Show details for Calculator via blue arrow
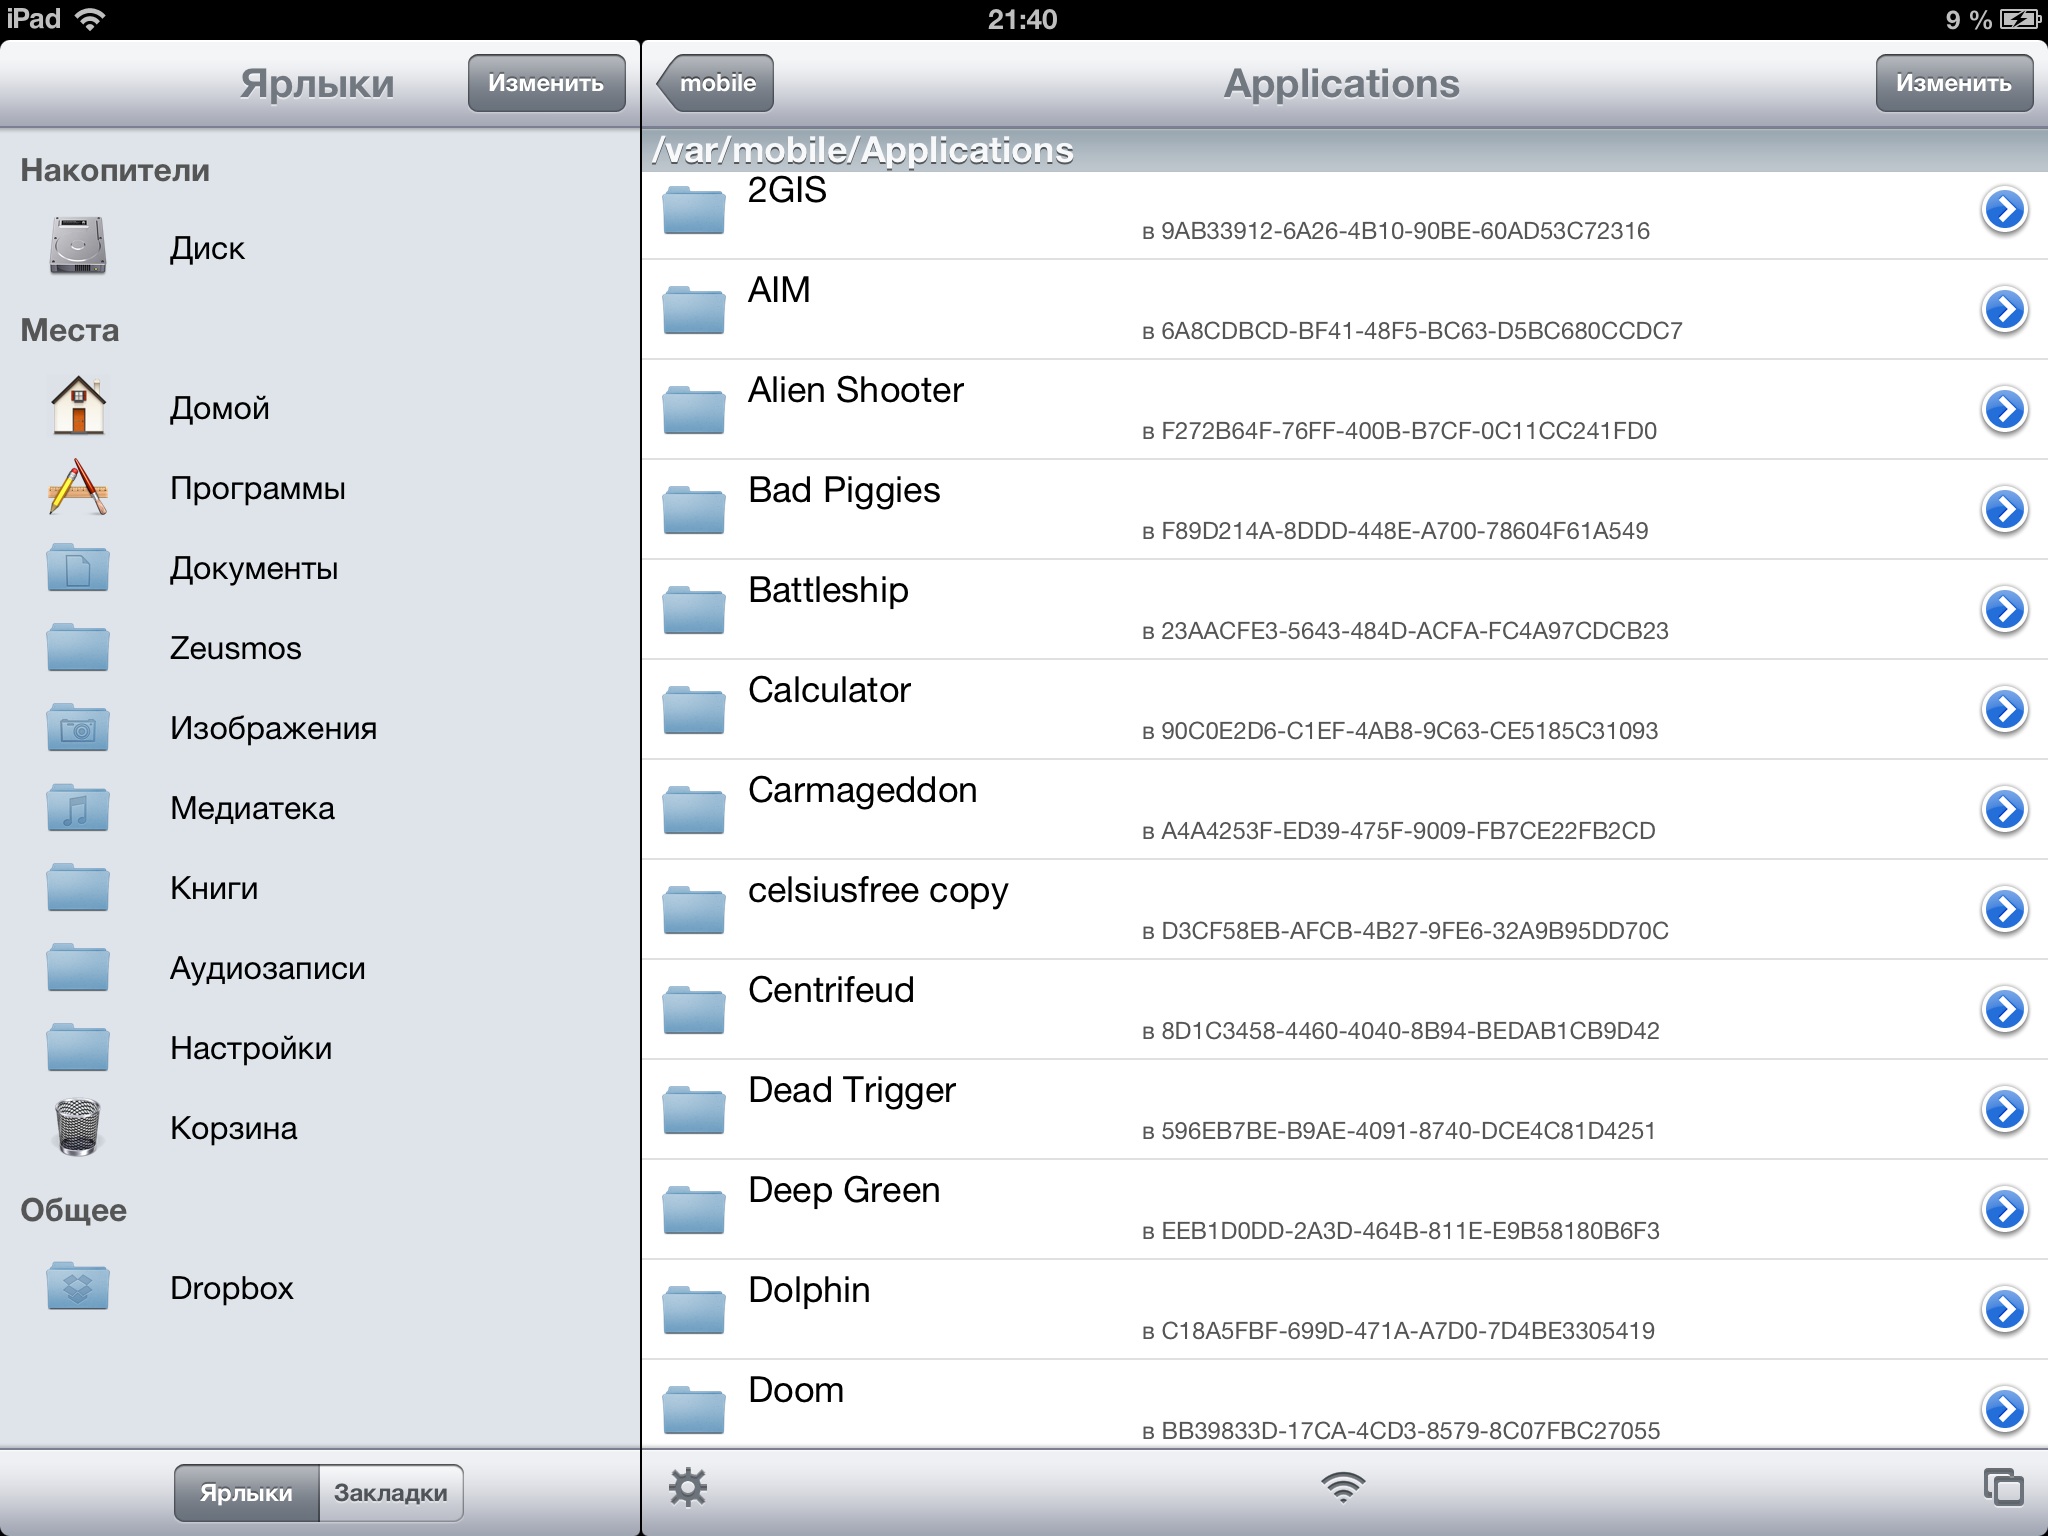Image resolution: width=2048 pixels, height=1536 pixels. point(2004,710)
